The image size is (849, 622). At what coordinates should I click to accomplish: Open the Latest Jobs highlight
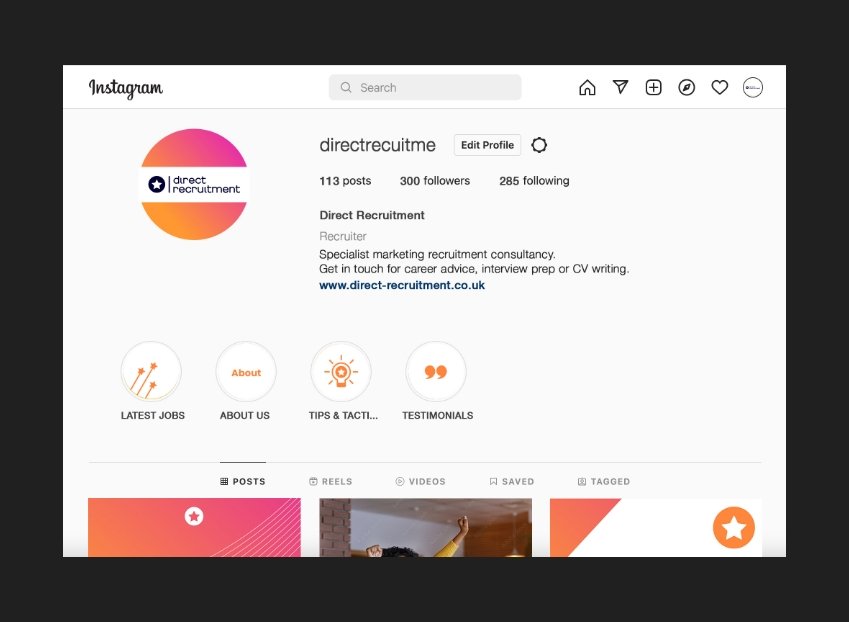151,371
